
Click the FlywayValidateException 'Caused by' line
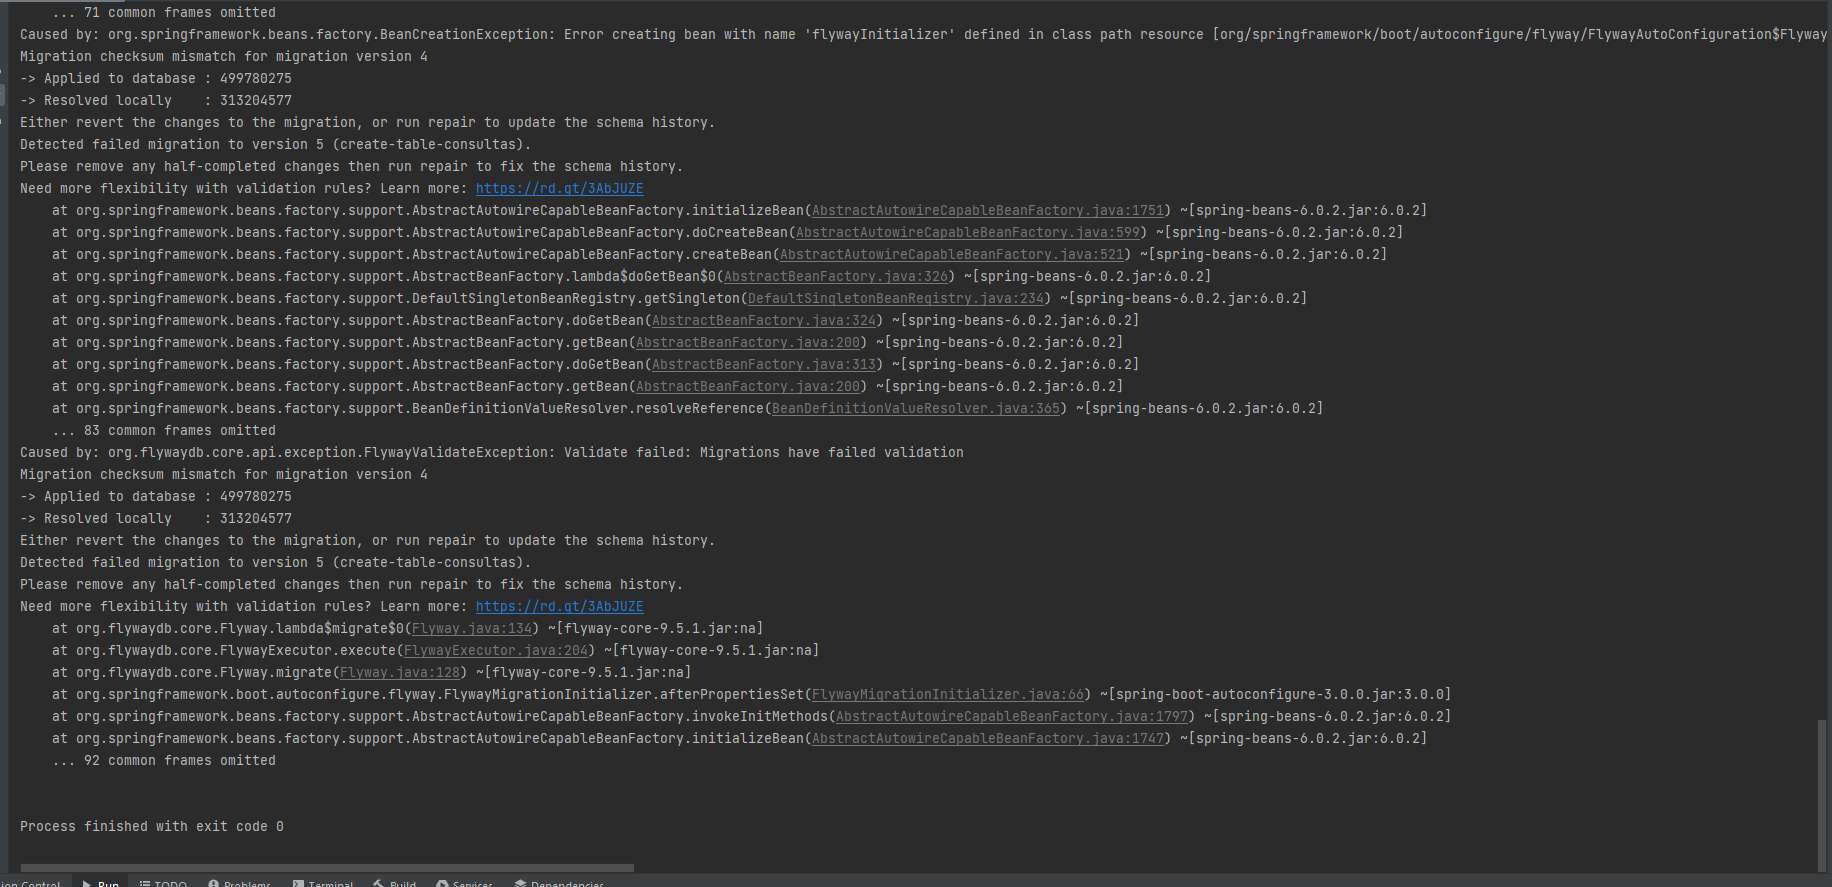coord(492,452)
